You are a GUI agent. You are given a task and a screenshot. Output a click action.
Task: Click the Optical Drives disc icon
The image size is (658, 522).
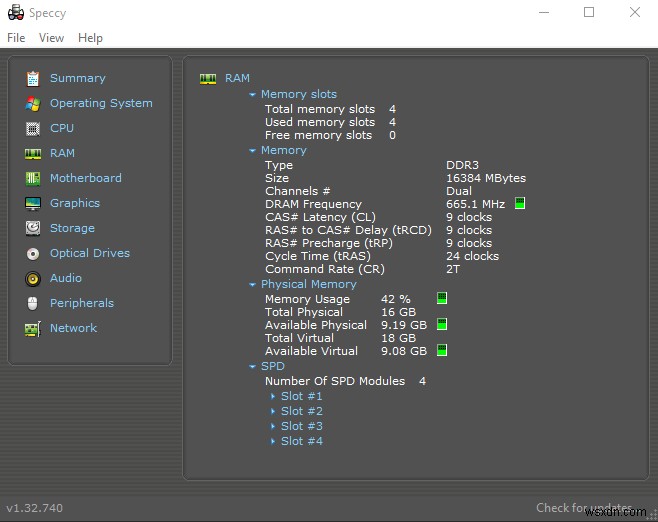point(33,253)
